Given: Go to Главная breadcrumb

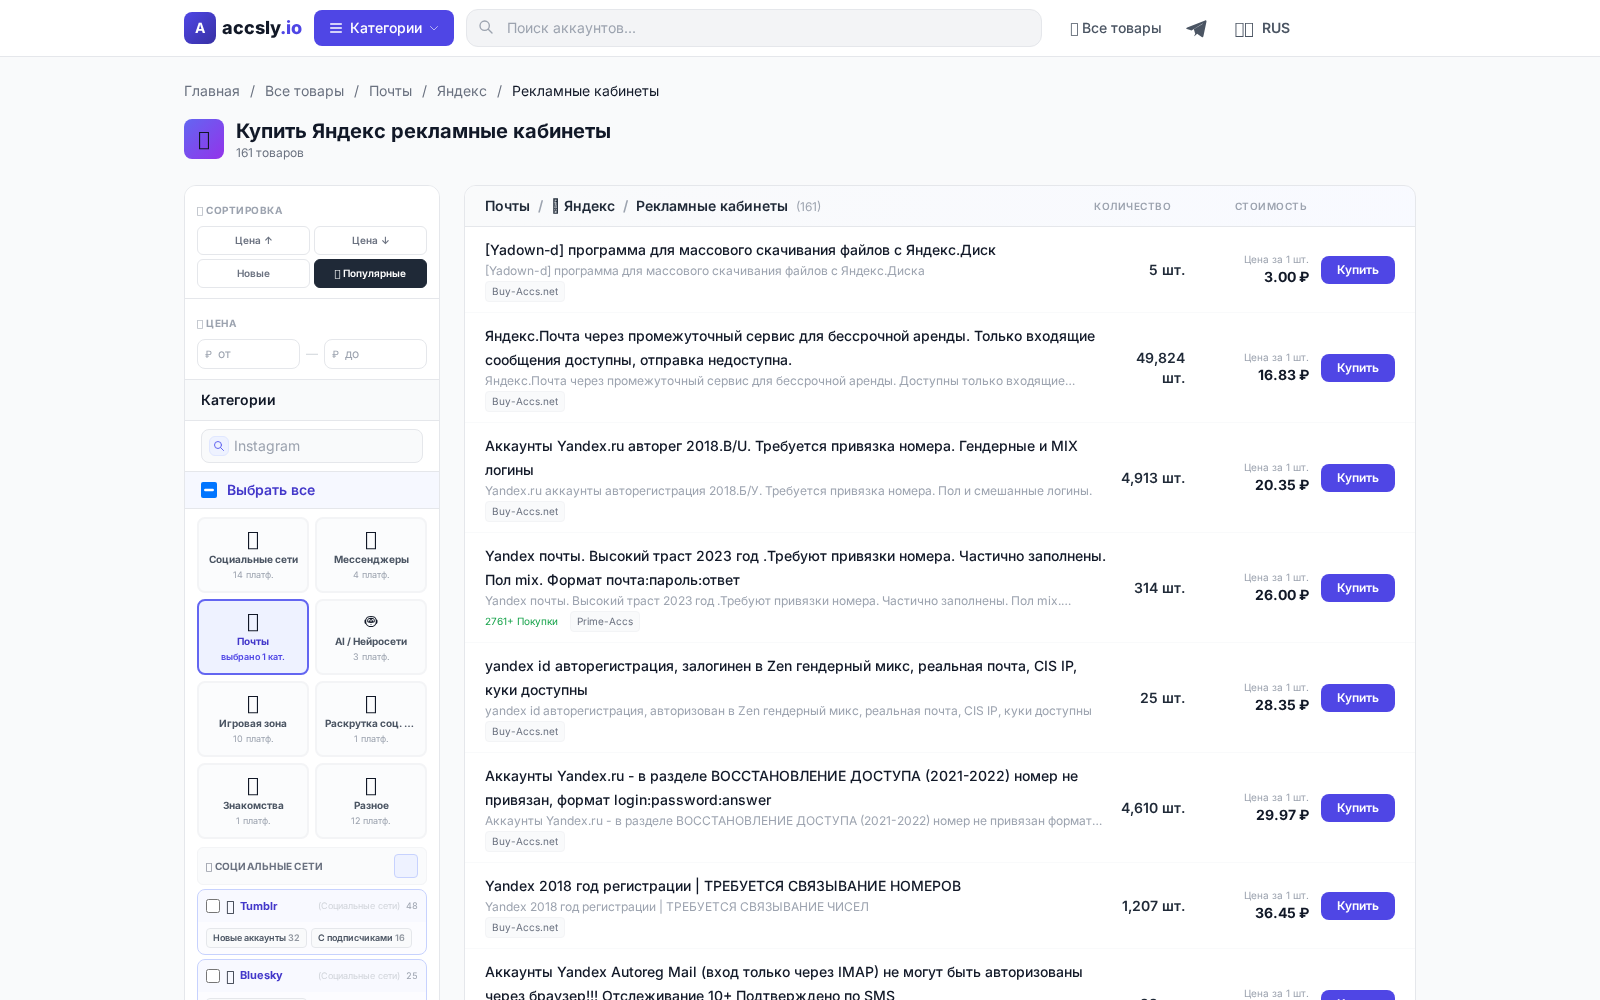Looking at the screenshot, I should tap(212, 91).
